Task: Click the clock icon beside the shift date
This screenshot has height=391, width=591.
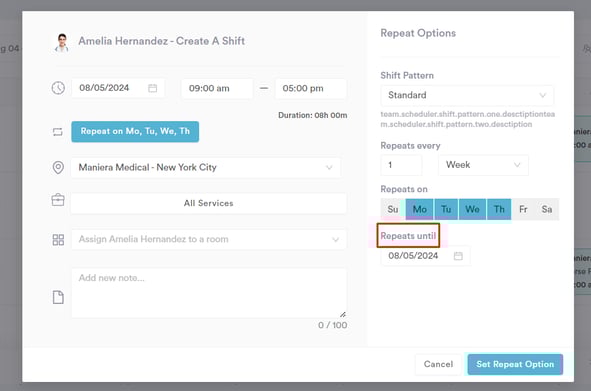Action: pyautogui.click(x=58, y=88)
